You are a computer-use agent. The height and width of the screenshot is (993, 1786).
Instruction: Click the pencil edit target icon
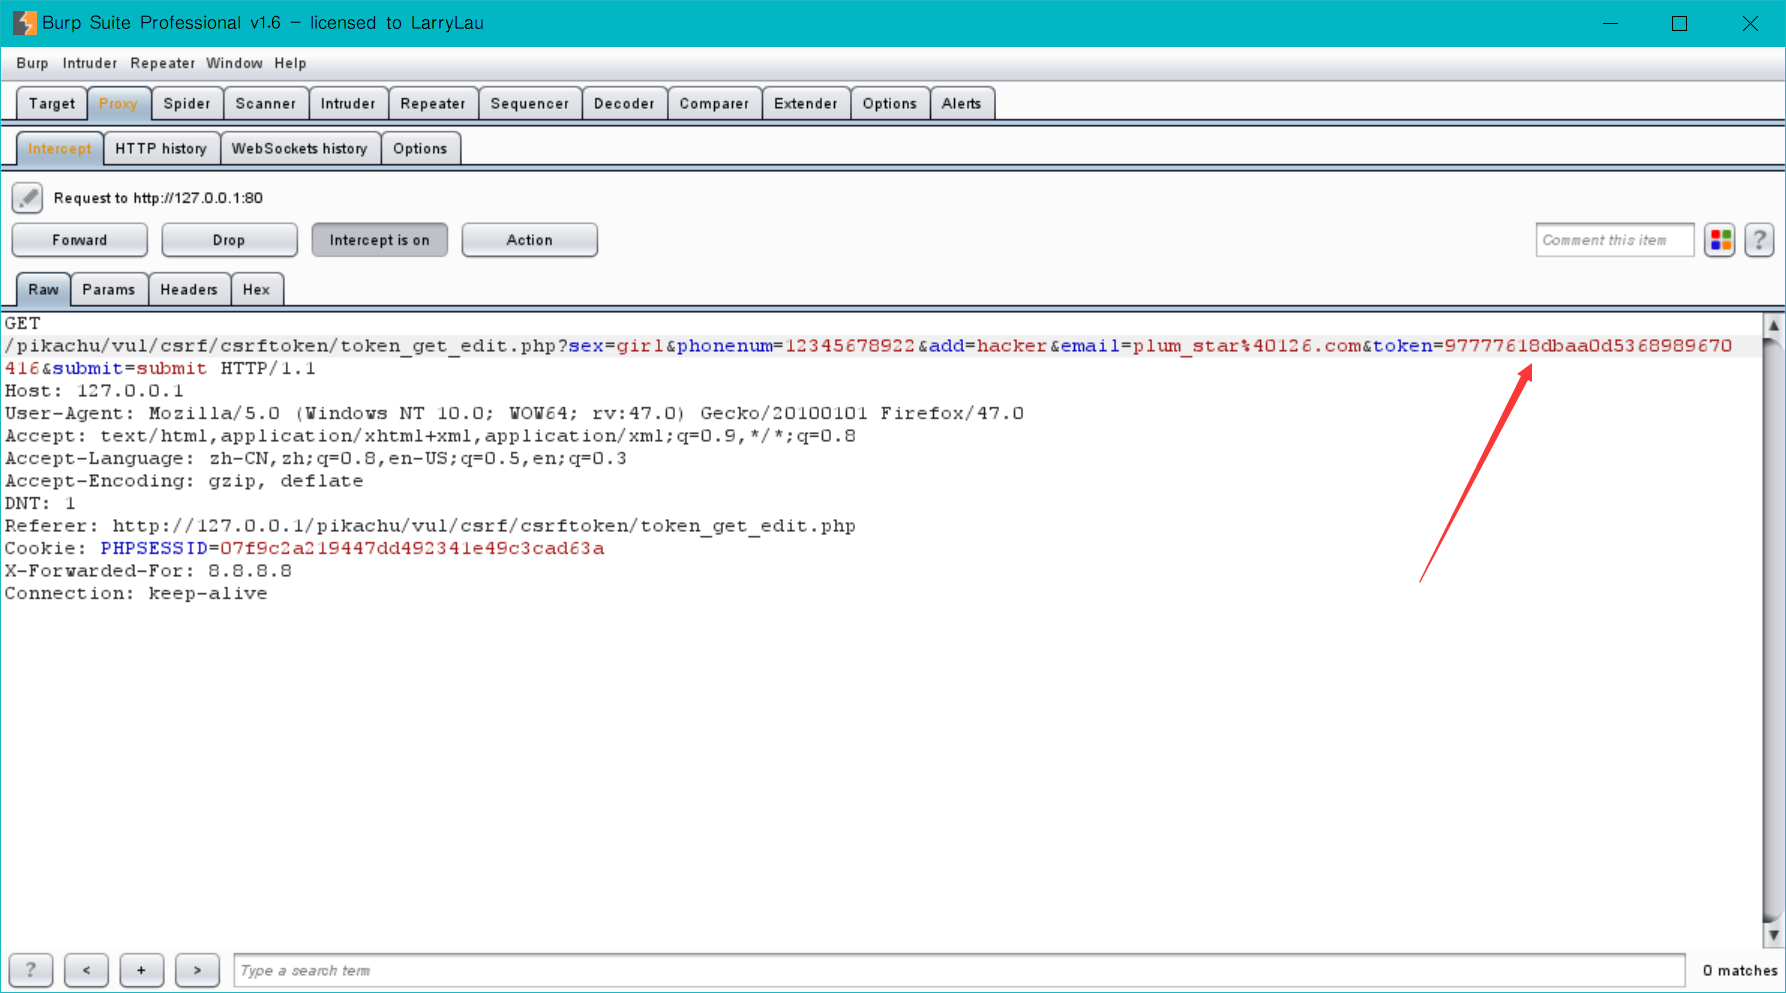(x=28, y=198)
